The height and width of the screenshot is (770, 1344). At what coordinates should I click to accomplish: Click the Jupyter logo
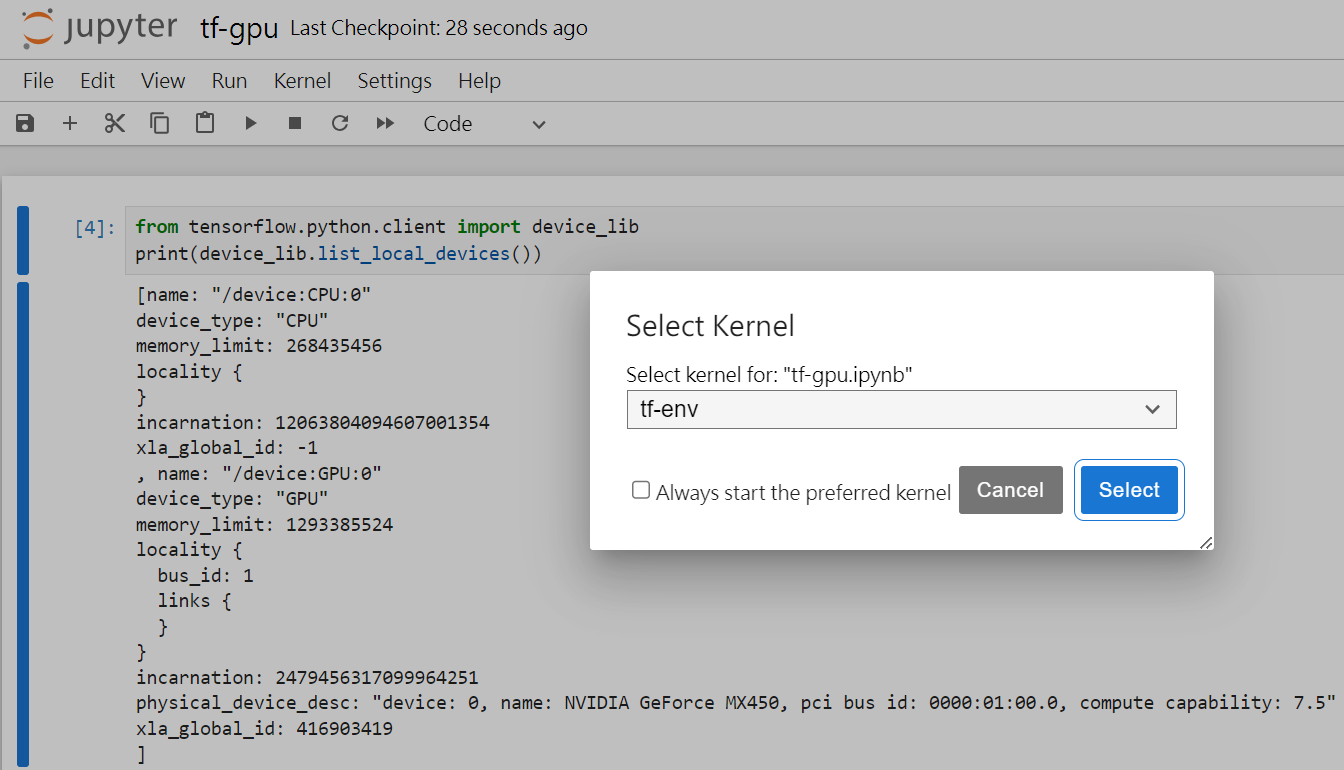[99, 29]
